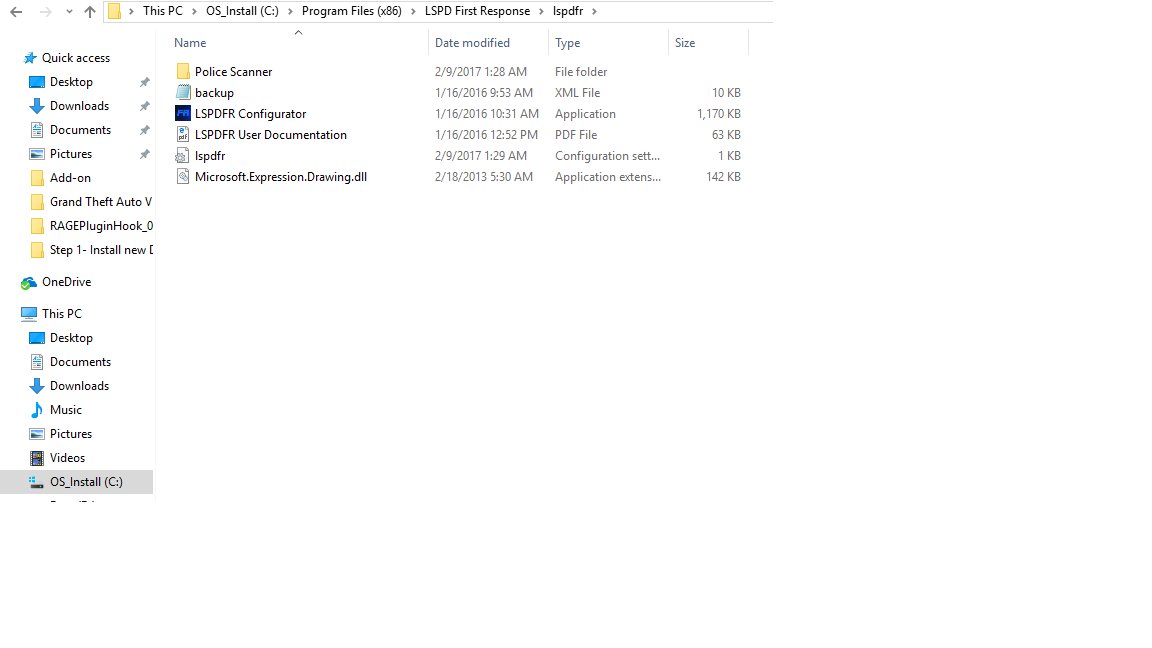Viewport: 1152px width, 648px height.
Task: Select LSPD First Response breadcrumb segment
Action: click(x=477, y=11)
